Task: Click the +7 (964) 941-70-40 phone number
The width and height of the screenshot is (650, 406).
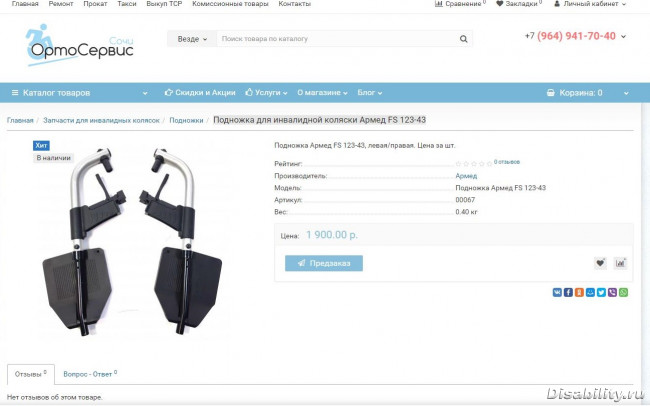Action: (570, 36)
